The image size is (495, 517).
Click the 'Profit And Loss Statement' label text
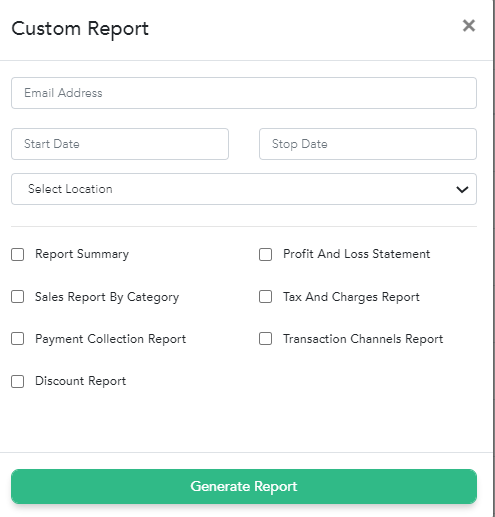point(356,254)
